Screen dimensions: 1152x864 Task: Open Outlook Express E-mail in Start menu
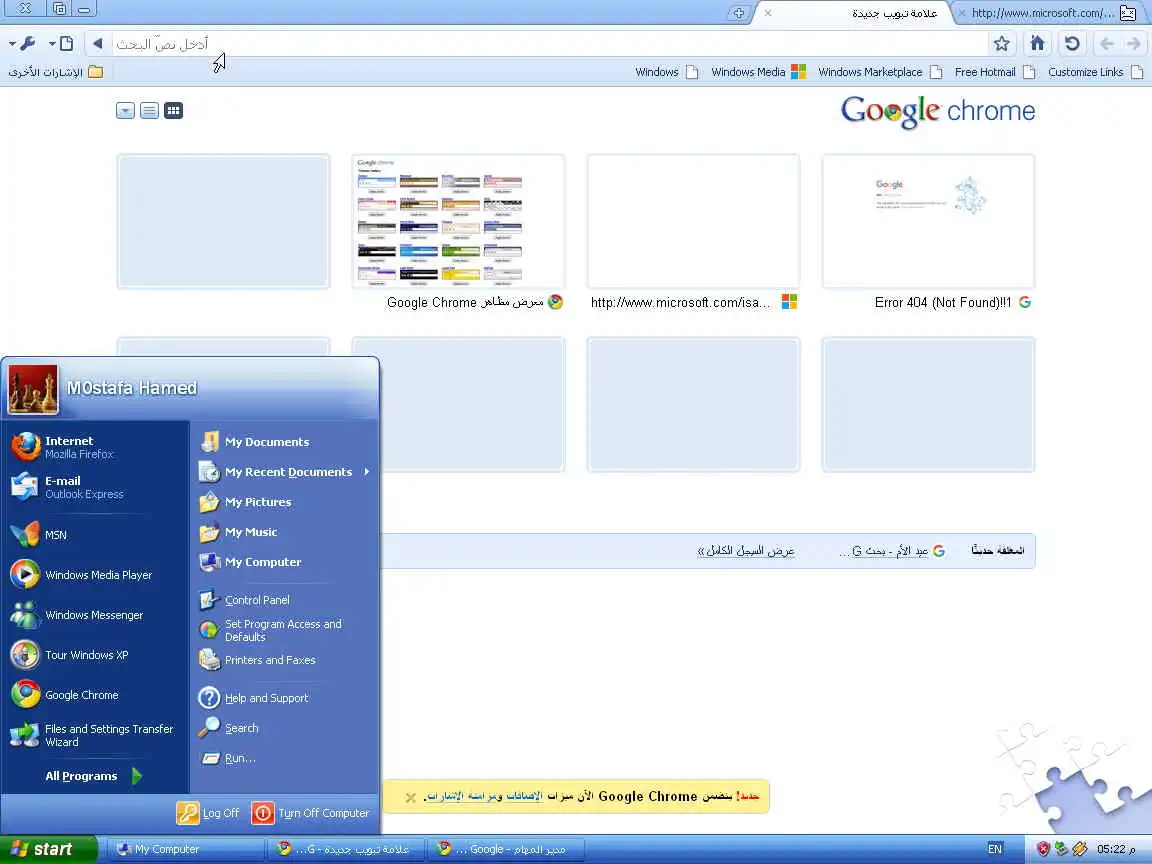[x=94, y=487]
